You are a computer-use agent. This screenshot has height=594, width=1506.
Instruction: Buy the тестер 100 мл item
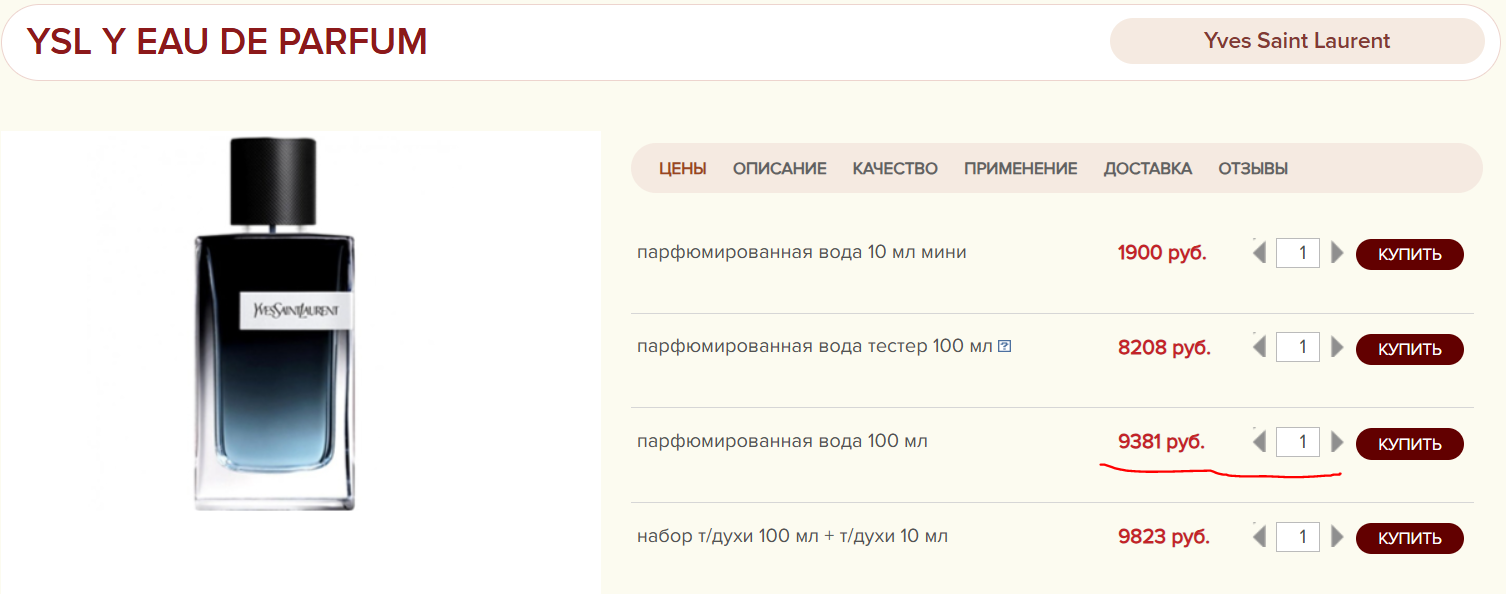coord(1410,349)
